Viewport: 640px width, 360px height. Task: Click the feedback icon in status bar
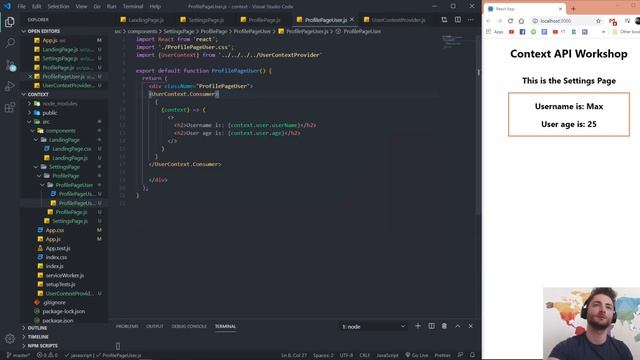click(x=460, y=355)
